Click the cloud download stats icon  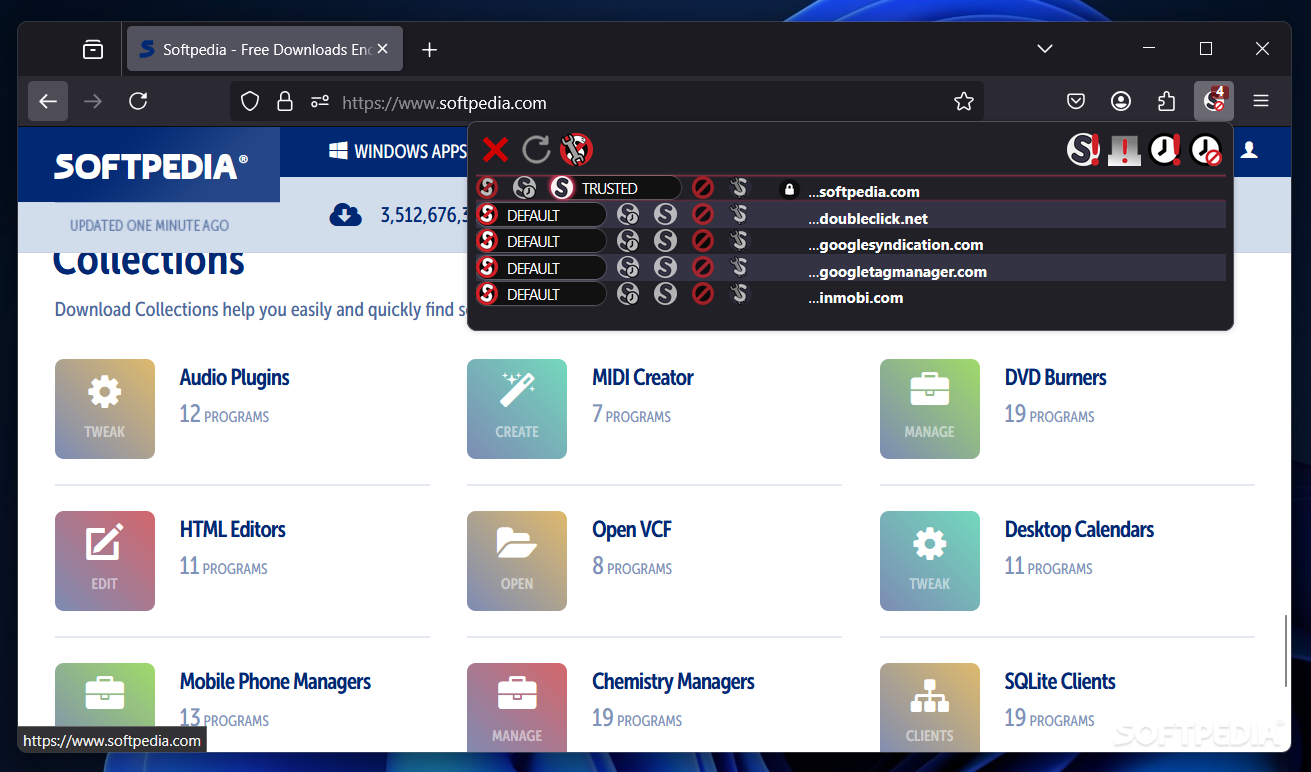click(x=346, y=214)
